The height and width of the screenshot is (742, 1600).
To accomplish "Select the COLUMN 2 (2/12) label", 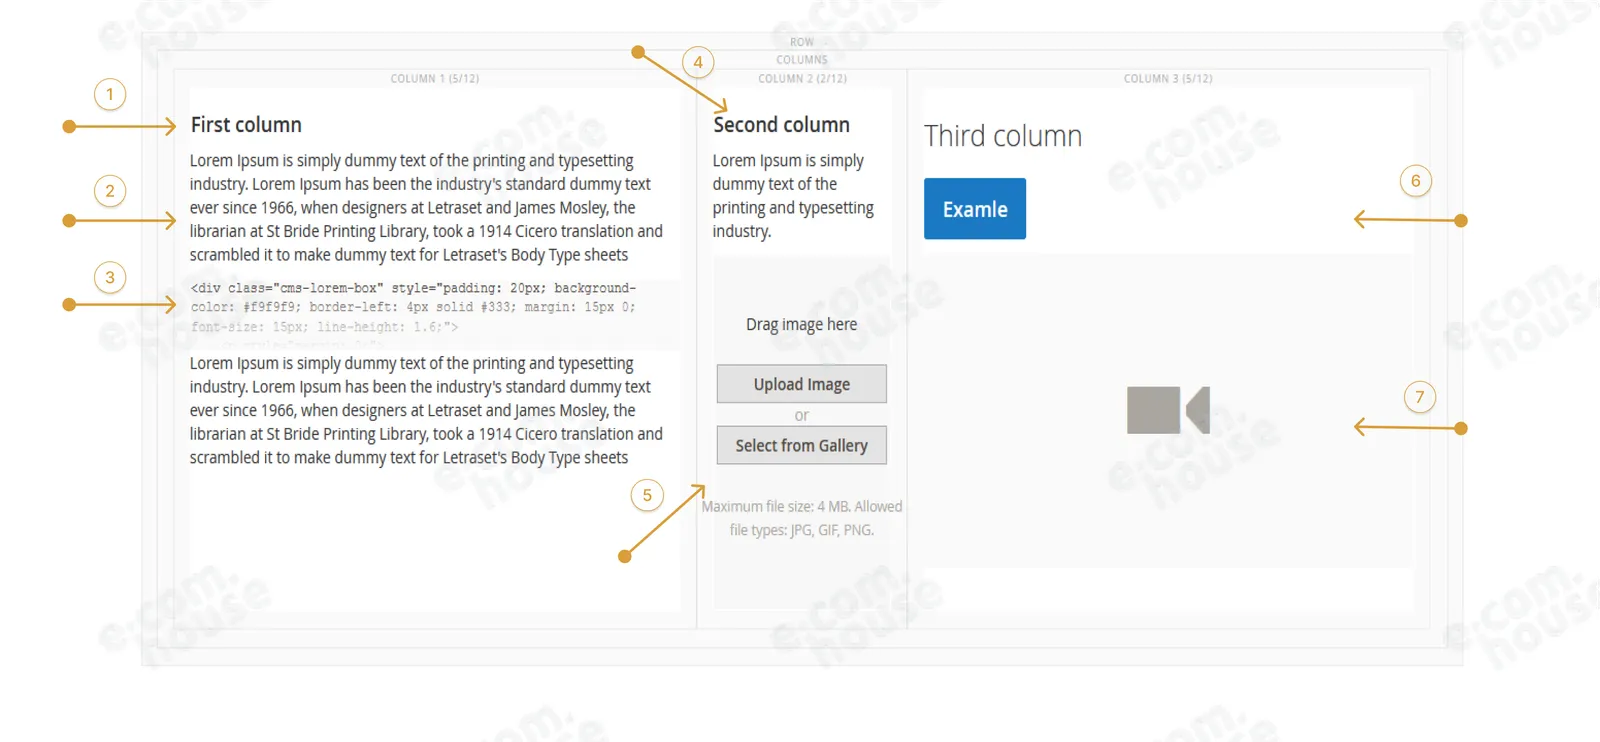I will pyautogui.click(x=802, y=79).
